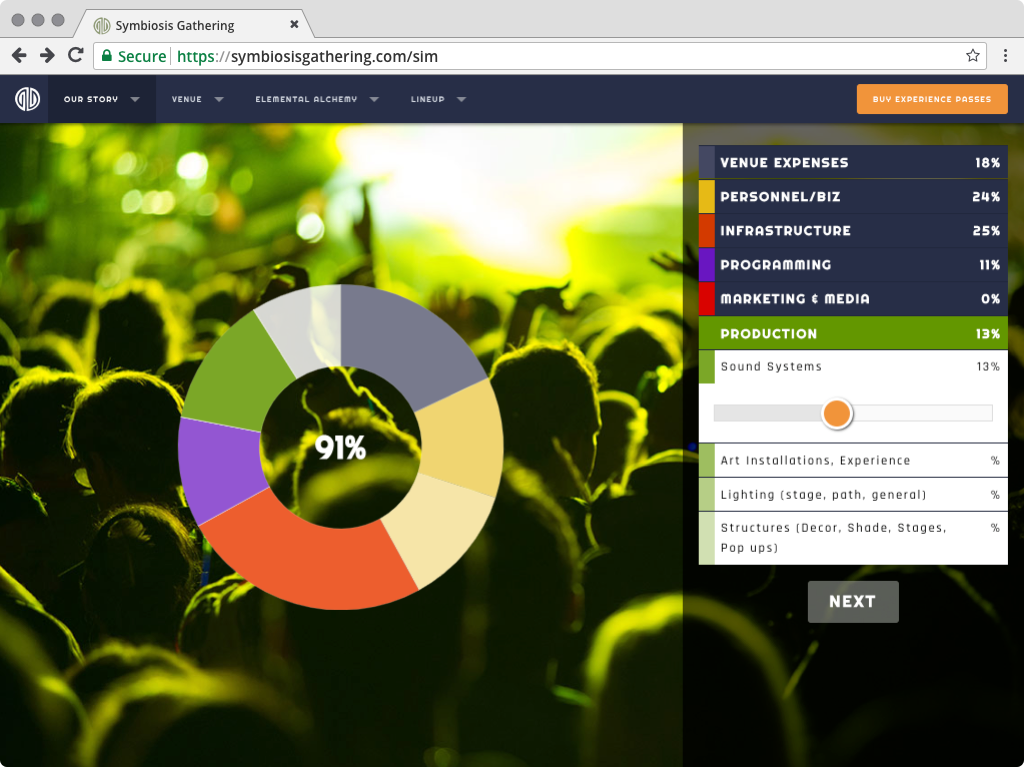Click the red Marketing & Media swatch
The image size is (1024, 767).
pos(707,299)
